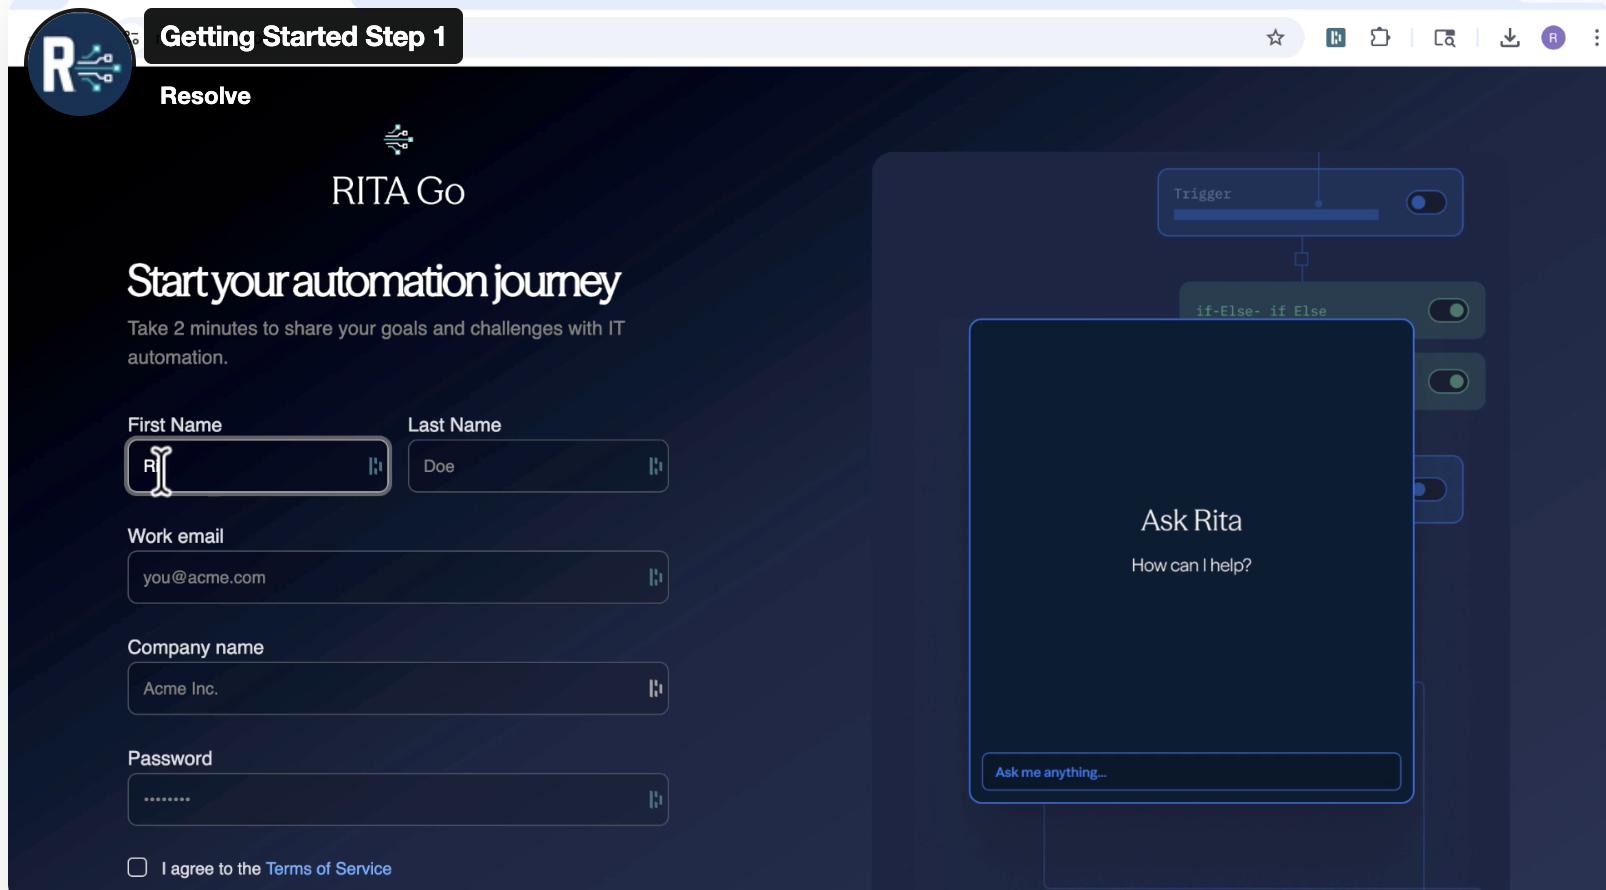Image resolution: width=1606 pixels, height=890 pixels.
Task: Click password manager icon in First Name field
Action: tap(375, 466)
